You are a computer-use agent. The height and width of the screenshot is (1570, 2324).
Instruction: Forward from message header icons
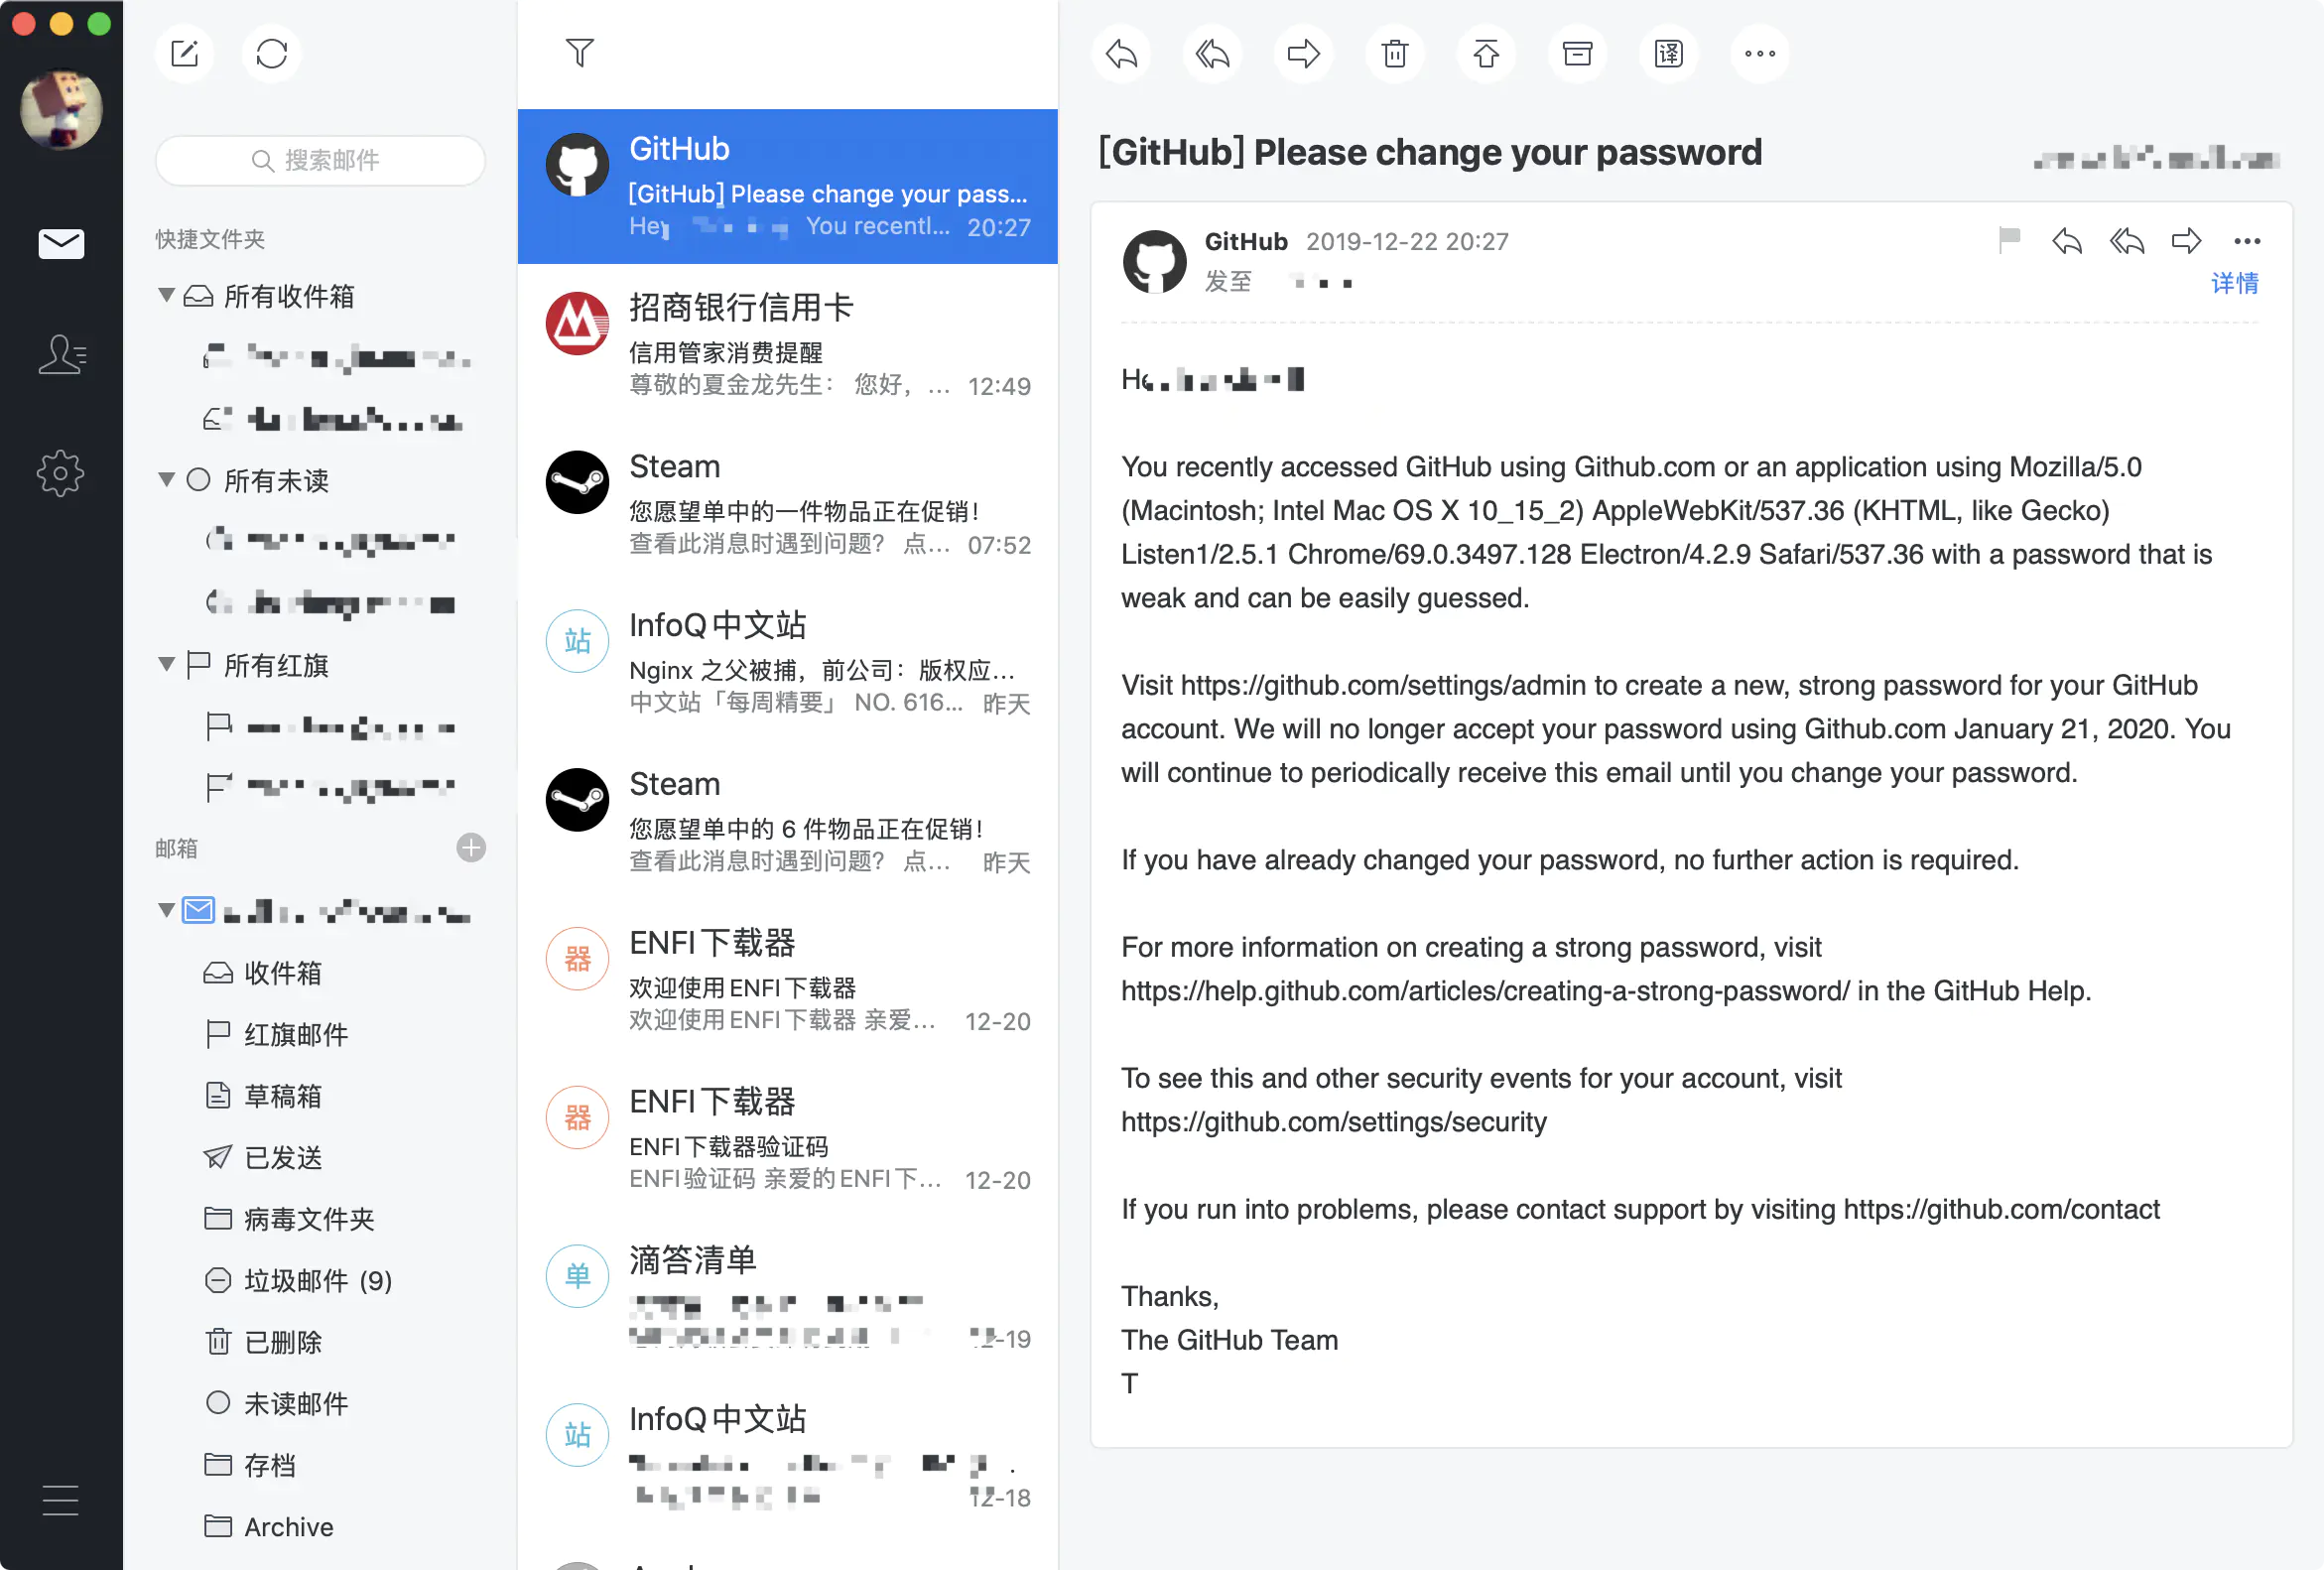[2187, 241]
